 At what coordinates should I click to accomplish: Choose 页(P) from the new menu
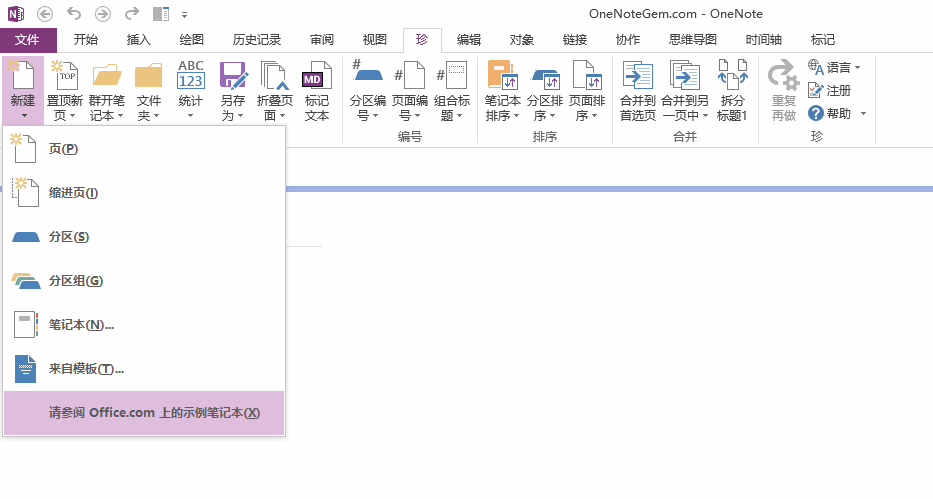(144, 149)
